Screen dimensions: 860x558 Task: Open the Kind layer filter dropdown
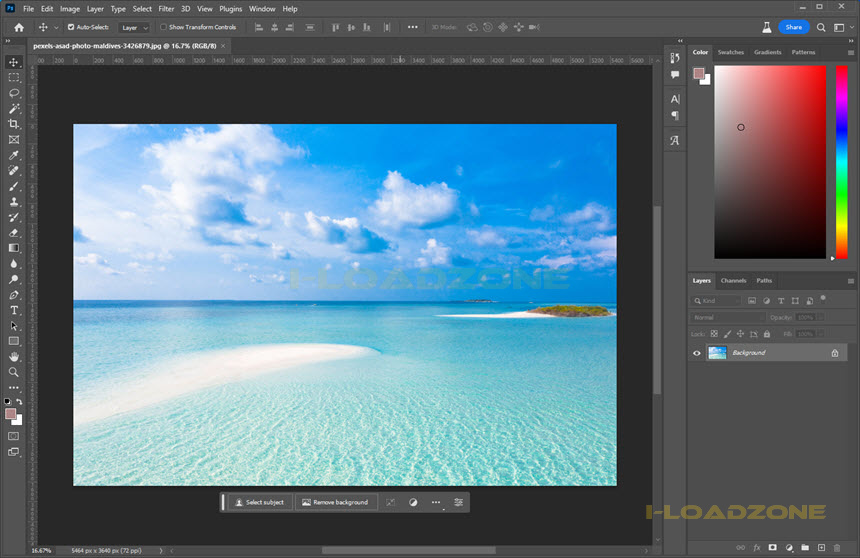tap(716, 301)
